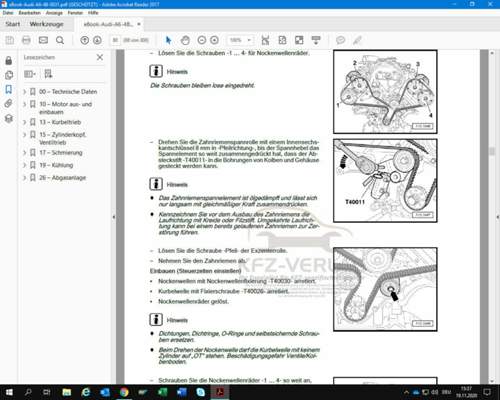Switch to the Start tab
Screen dimensions: 500x400
pyautogui.click(x=13, y=24)
